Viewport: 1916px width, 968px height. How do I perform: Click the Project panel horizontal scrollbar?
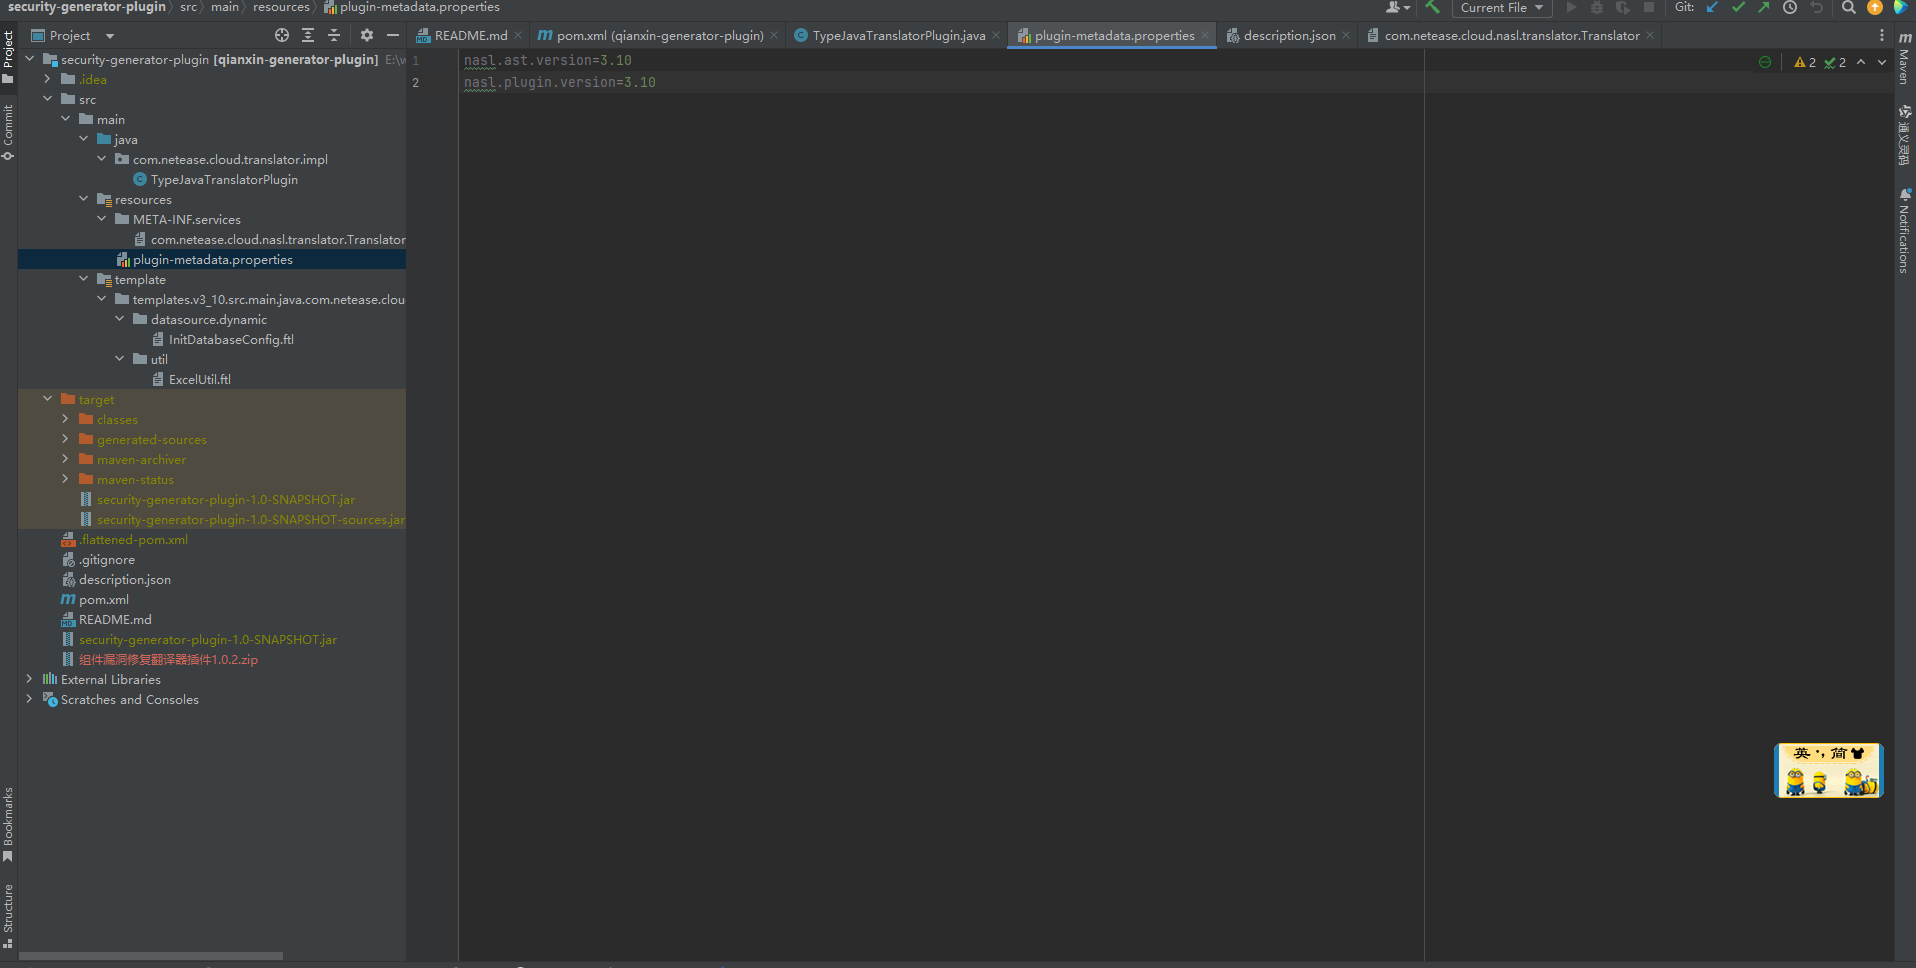click(x=150, y=956)
